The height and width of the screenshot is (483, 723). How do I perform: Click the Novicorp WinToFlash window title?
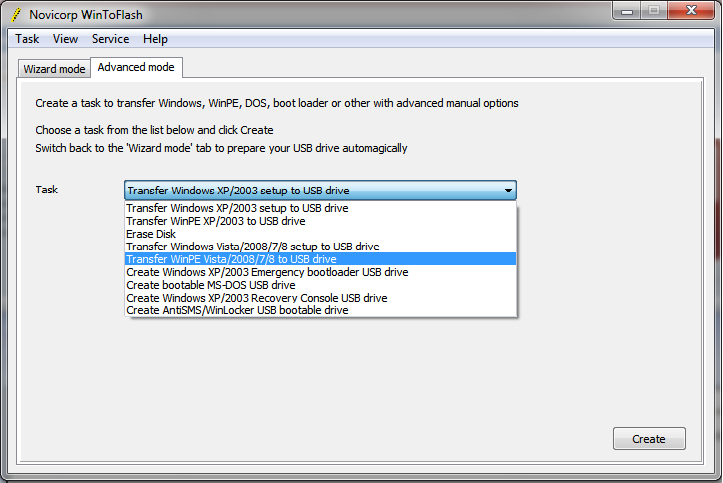coord(86,15)
